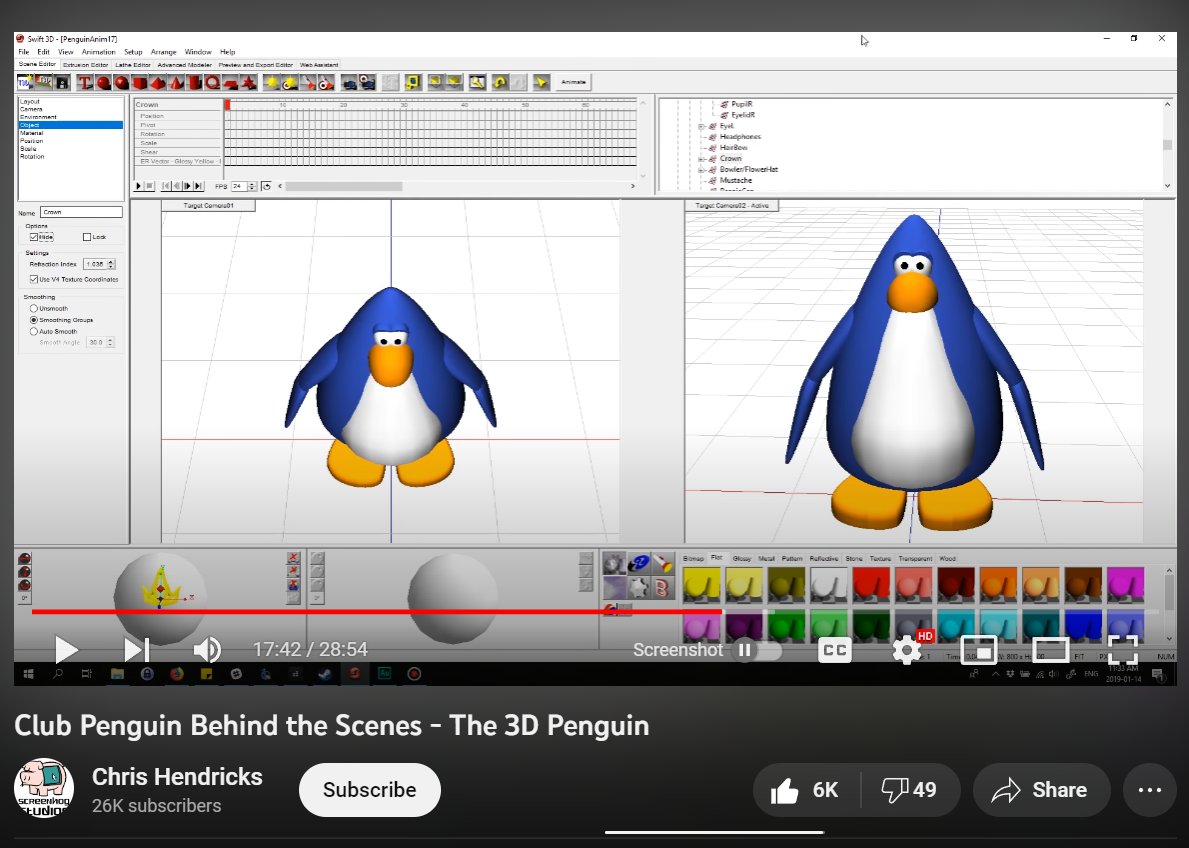Open the File menu

[24, 52]
